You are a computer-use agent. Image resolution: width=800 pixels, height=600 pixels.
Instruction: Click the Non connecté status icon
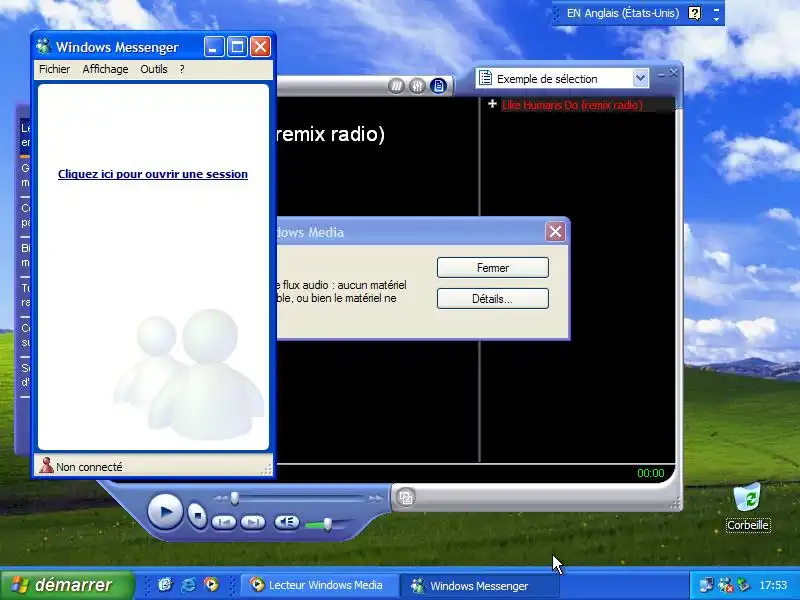point(46,465)
